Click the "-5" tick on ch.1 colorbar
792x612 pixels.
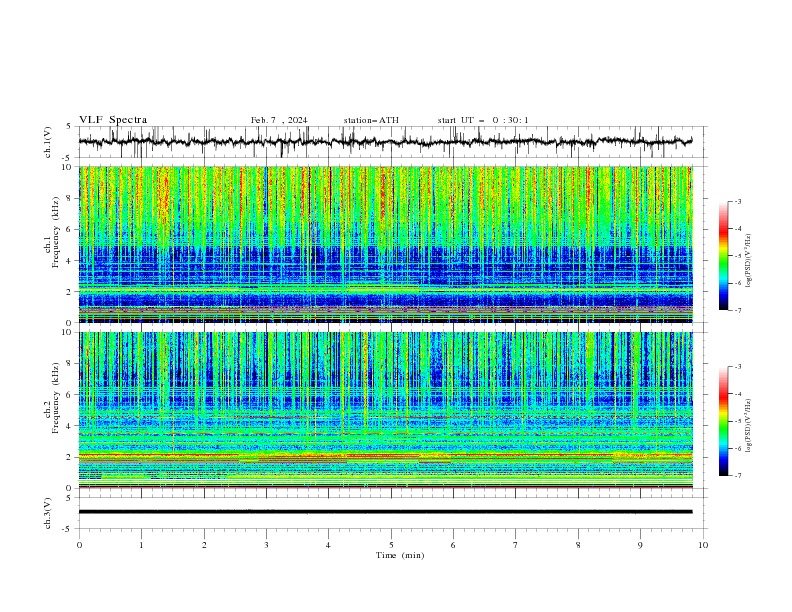pos(738,256)
